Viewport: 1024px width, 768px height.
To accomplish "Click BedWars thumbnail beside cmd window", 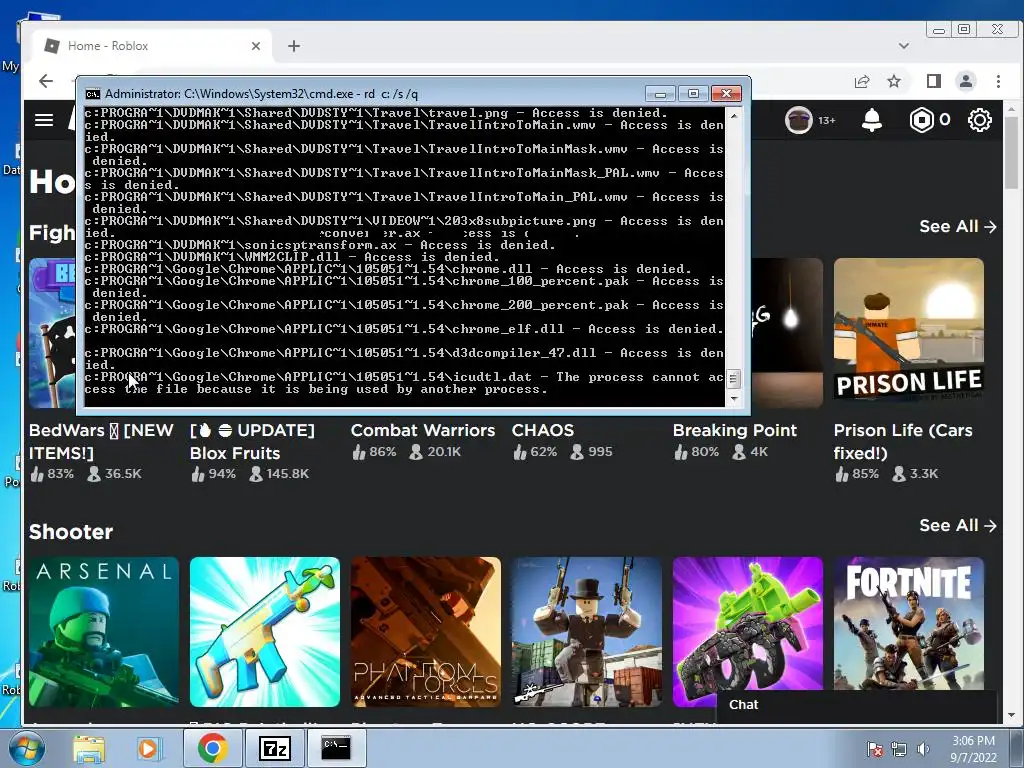I will pos(52,333).
